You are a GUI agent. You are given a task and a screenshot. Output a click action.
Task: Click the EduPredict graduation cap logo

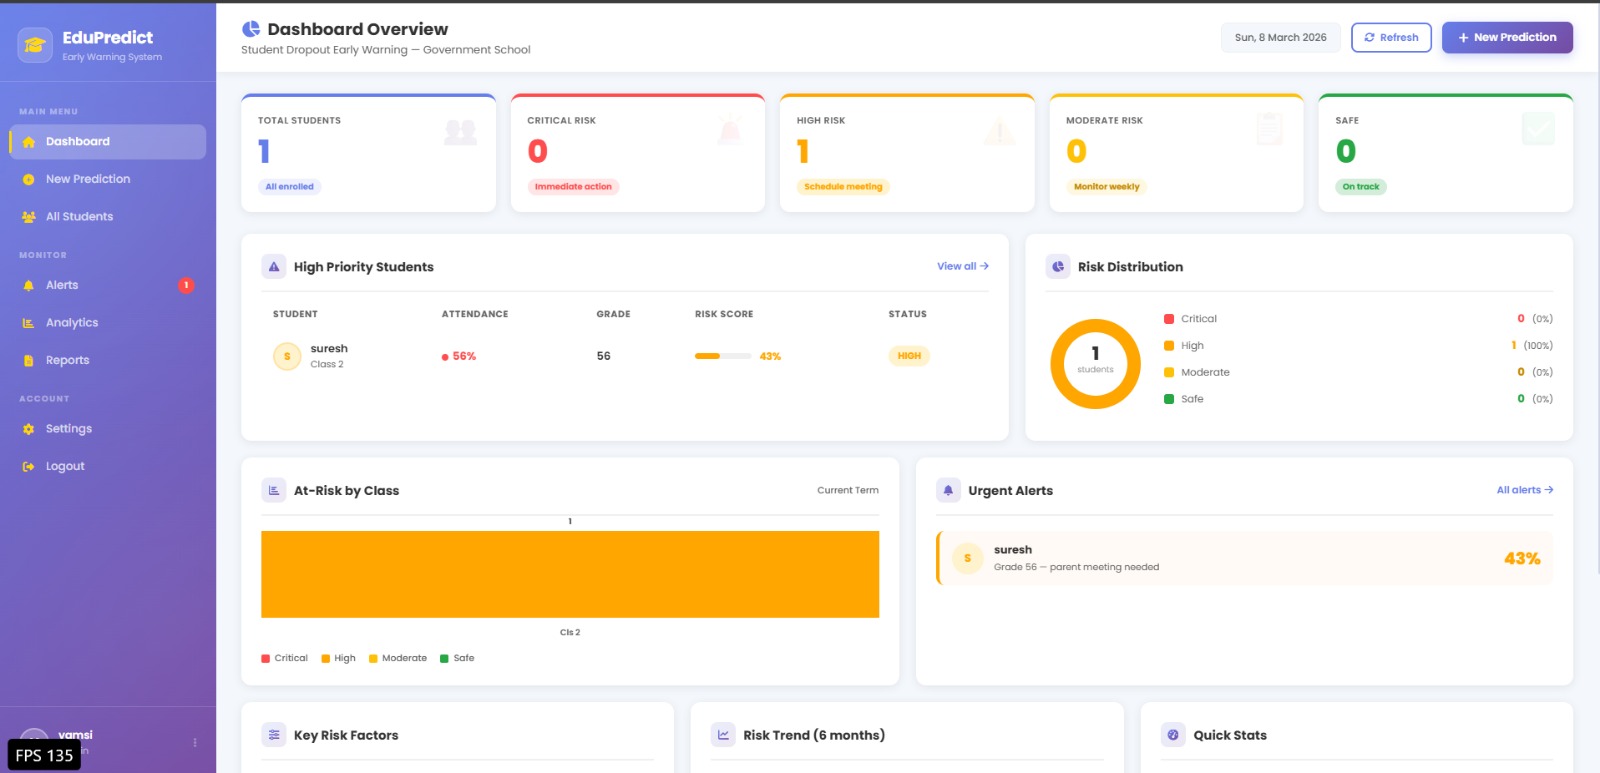(35, 45)
